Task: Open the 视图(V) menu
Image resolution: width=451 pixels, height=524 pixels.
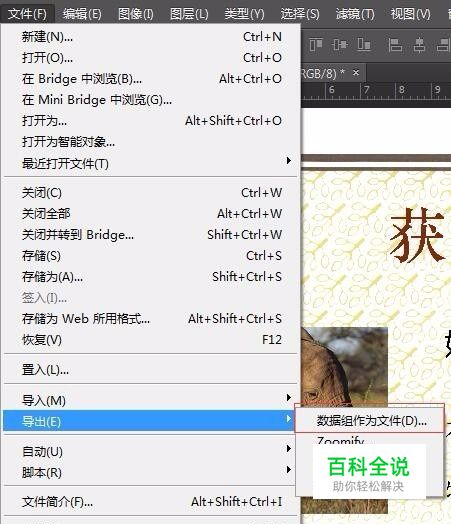Action: pyautogui.click(x=411, y=14)
